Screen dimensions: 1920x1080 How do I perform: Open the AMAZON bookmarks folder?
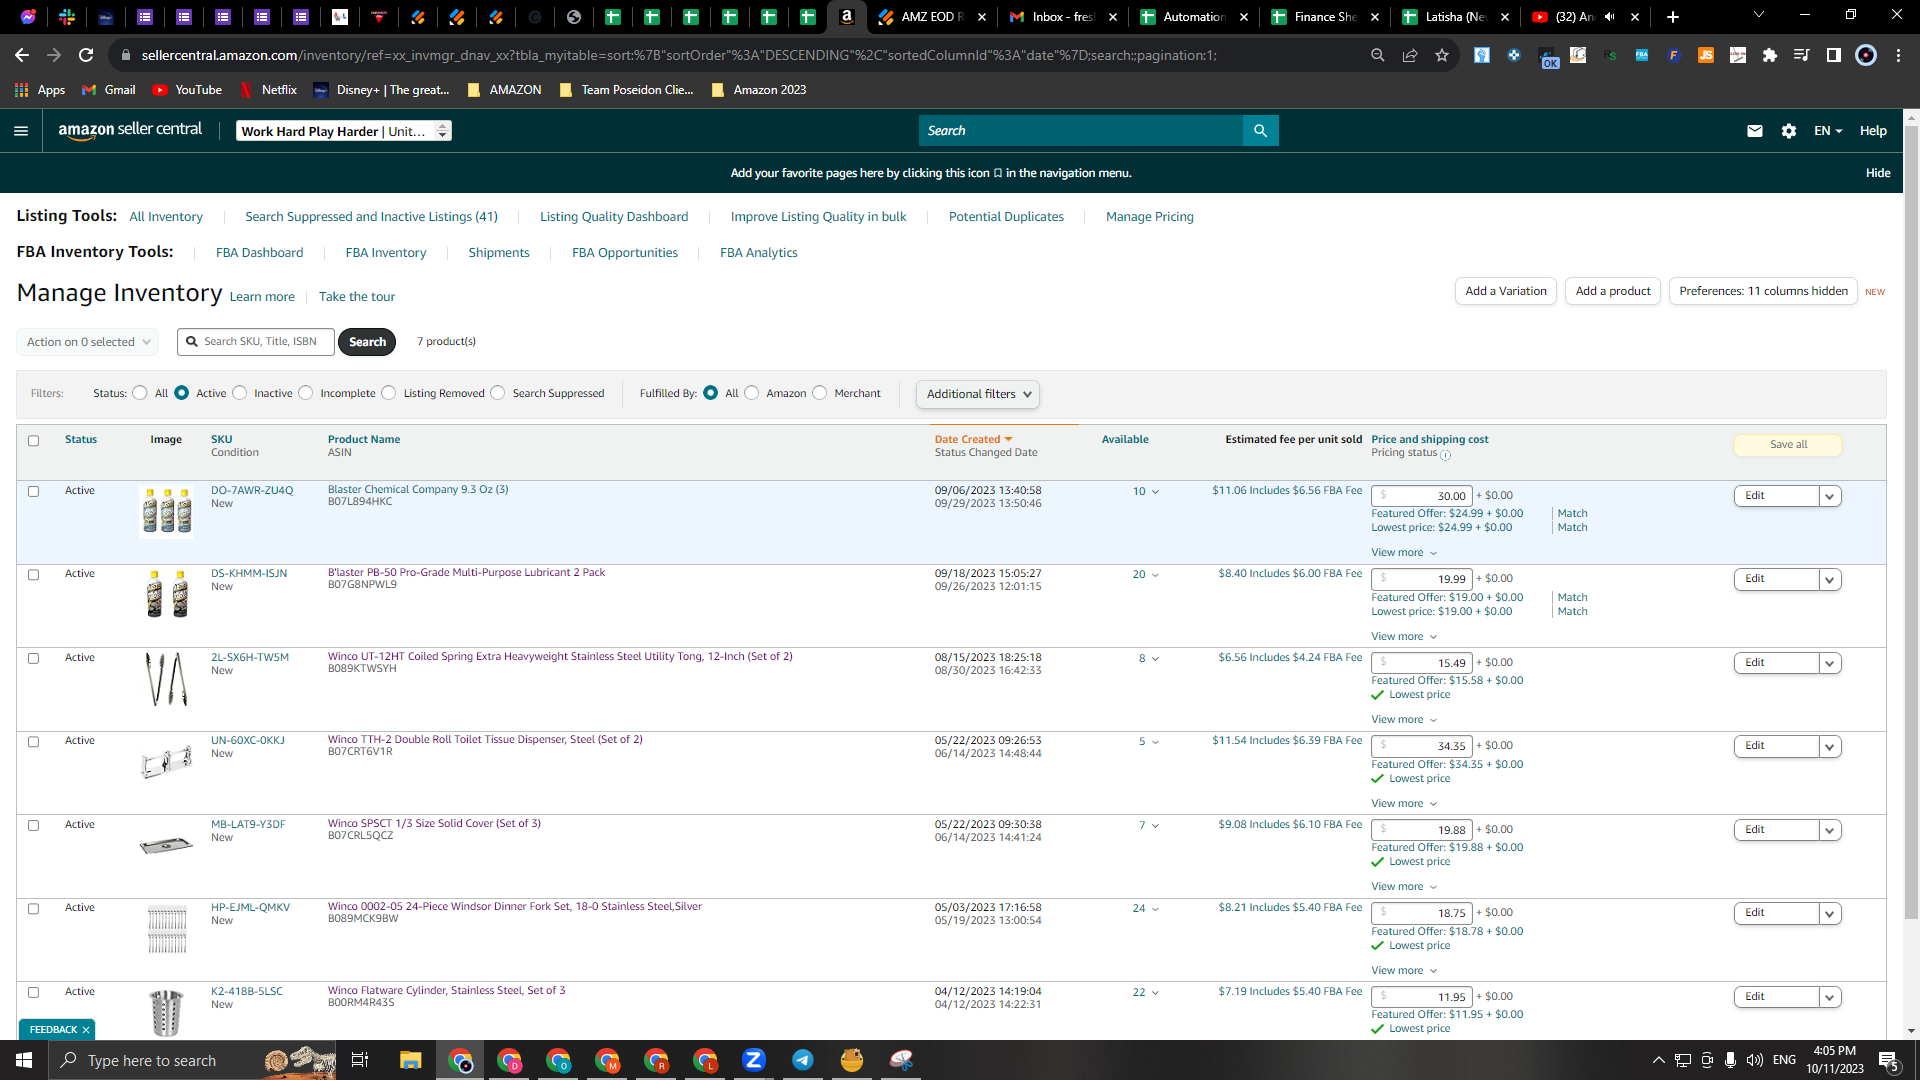pyautogui.click(x=504, y=90)
